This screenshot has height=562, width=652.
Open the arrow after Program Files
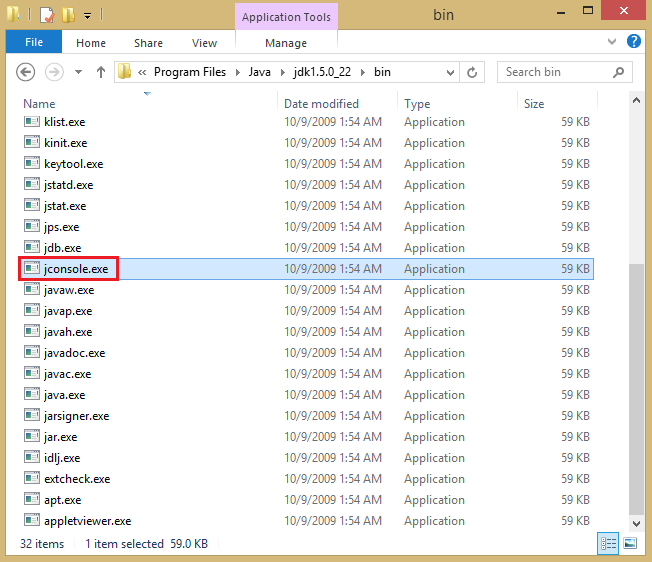(238, 72)
